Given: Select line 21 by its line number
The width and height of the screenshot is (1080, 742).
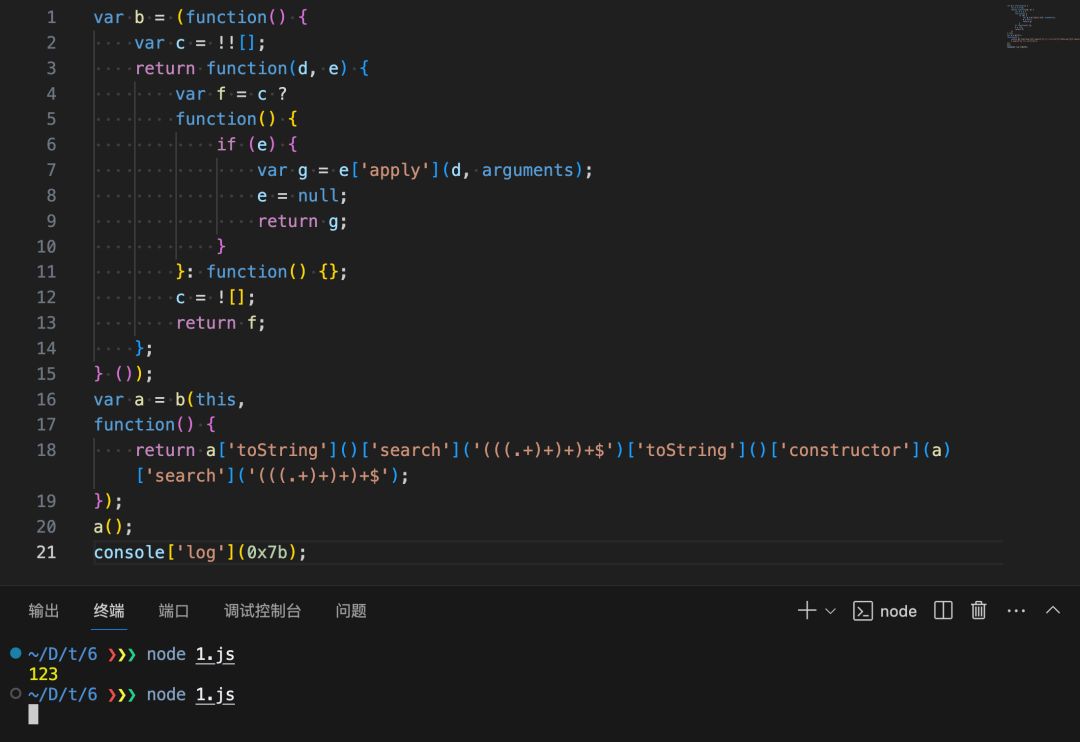Looking at the screenshot, I should [46, 552].
